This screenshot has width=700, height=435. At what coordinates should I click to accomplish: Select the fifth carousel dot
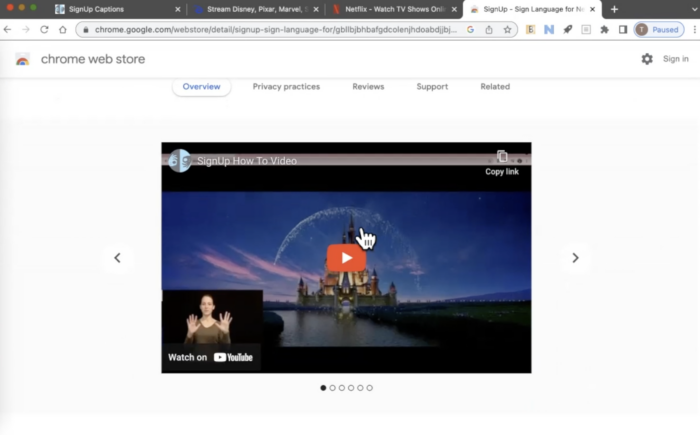tap(360, 388)
